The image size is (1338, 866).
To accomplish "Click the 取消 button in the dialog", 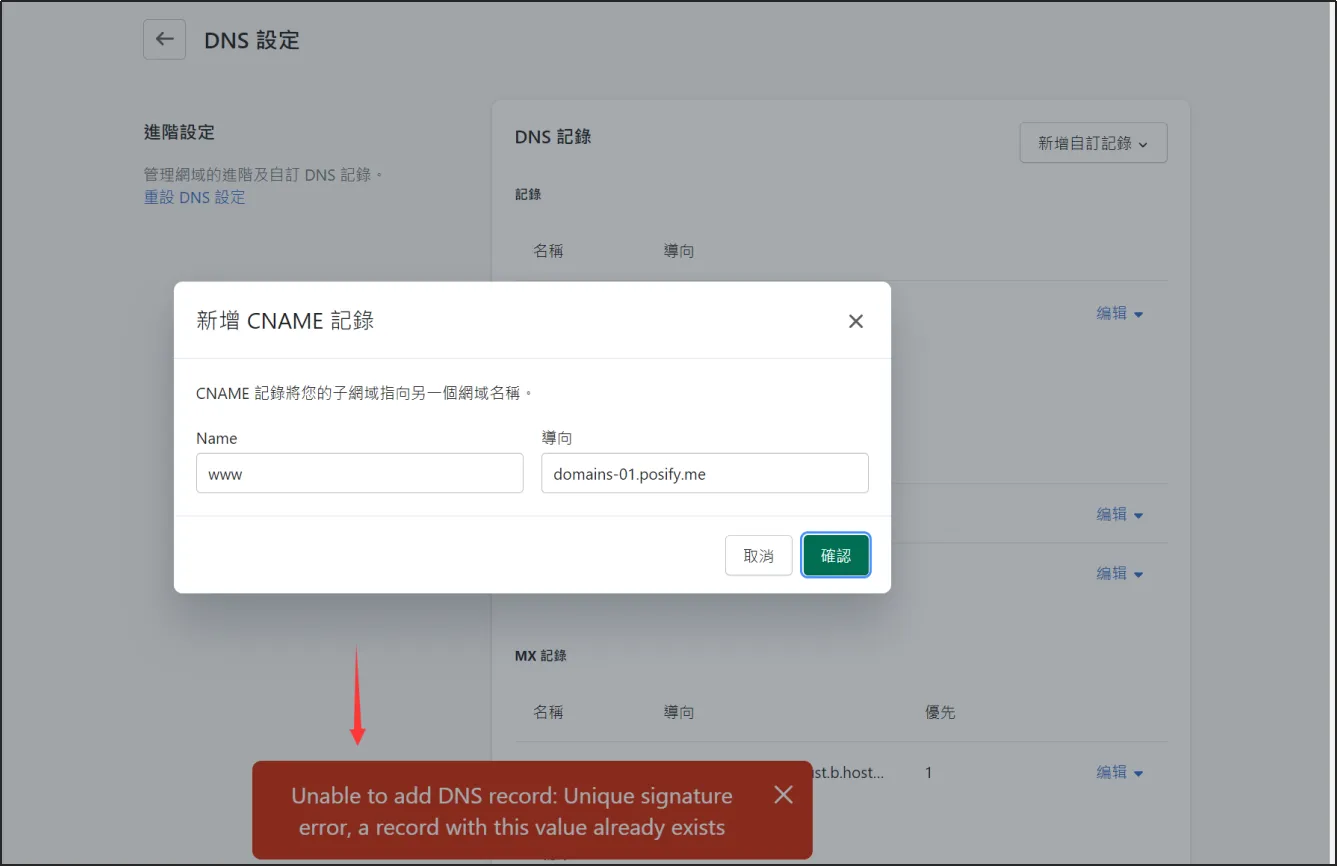I will [758, 556].
